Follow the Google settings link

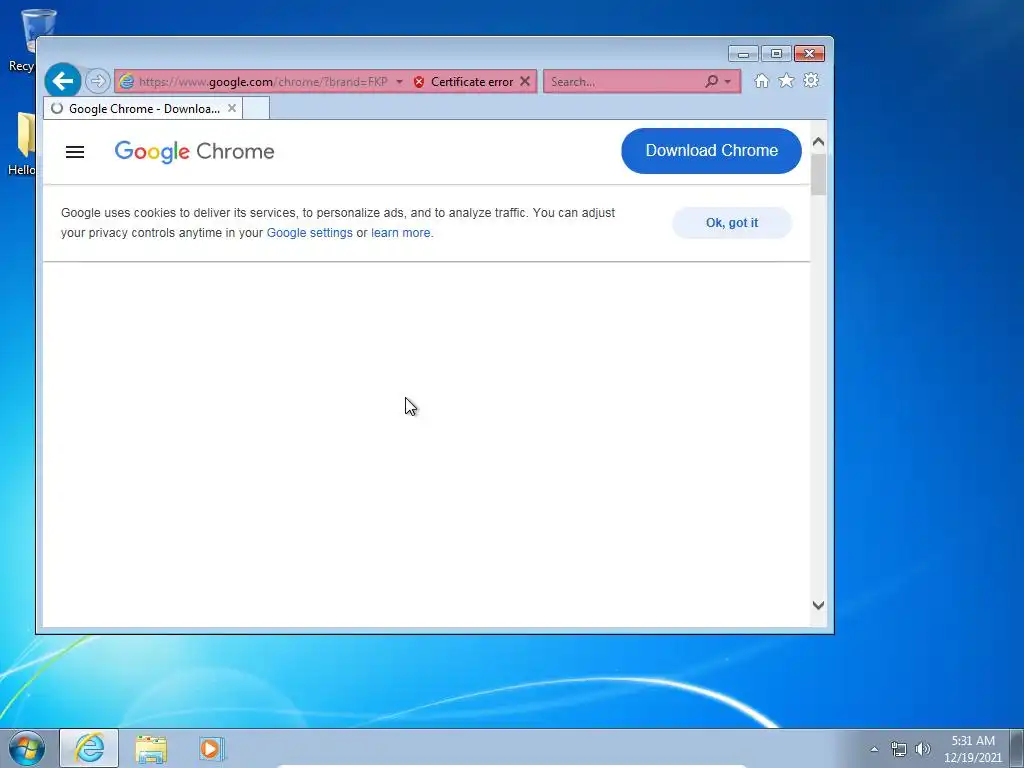310,233
